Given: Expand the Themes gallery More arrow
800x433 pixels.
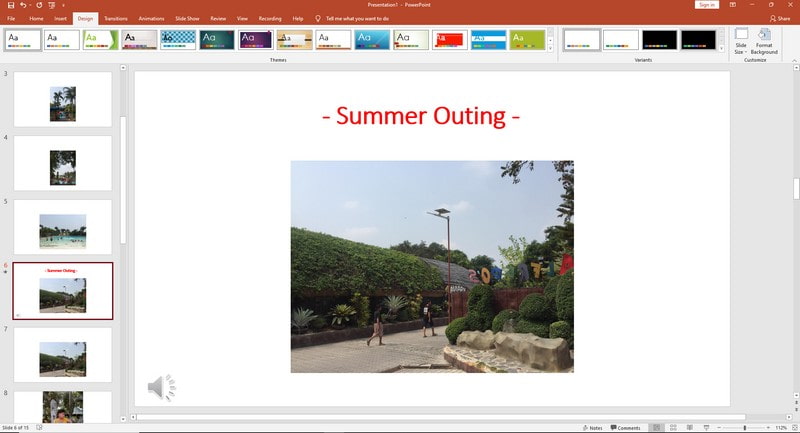Looking at the screenshot, I should coord(550,48).
